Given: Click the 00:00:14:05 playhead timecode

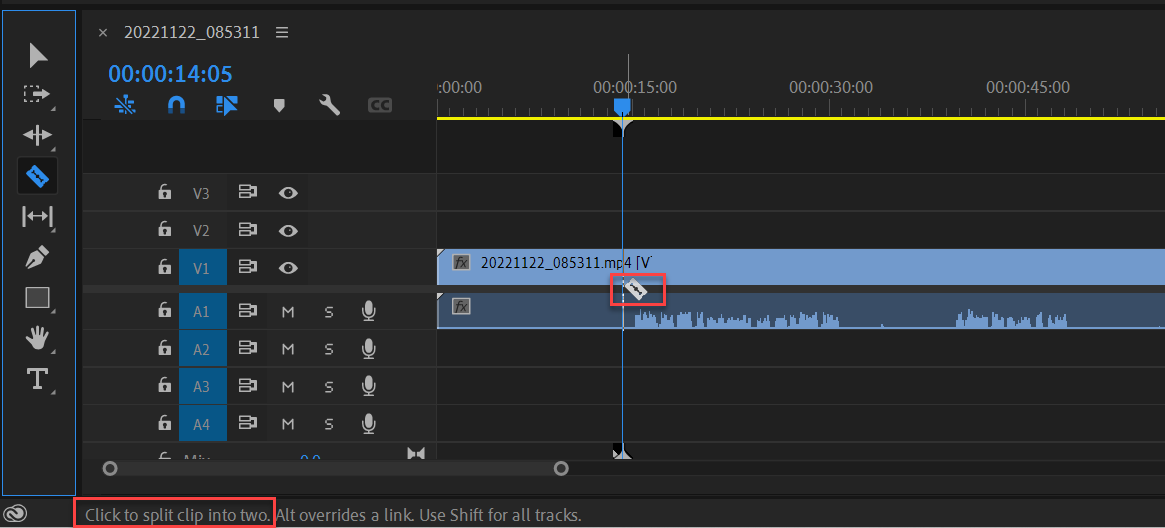Looking at the screenshot, I should [x=170, y=74].
